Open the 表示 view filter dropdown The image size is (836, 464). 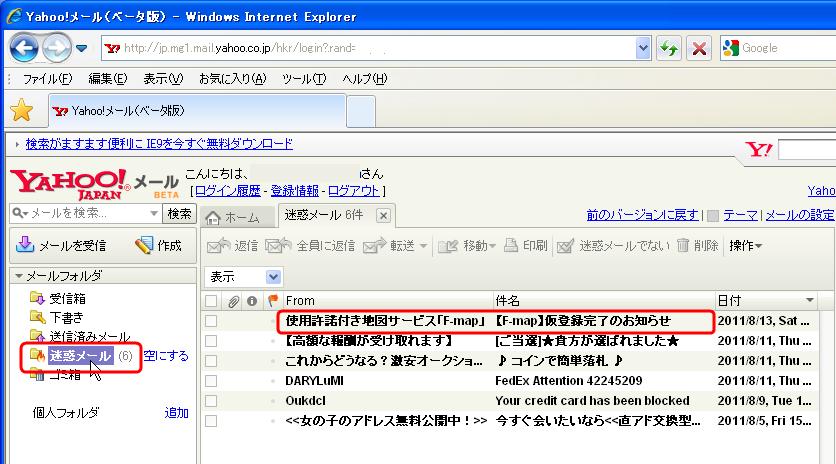click(244, 277)
